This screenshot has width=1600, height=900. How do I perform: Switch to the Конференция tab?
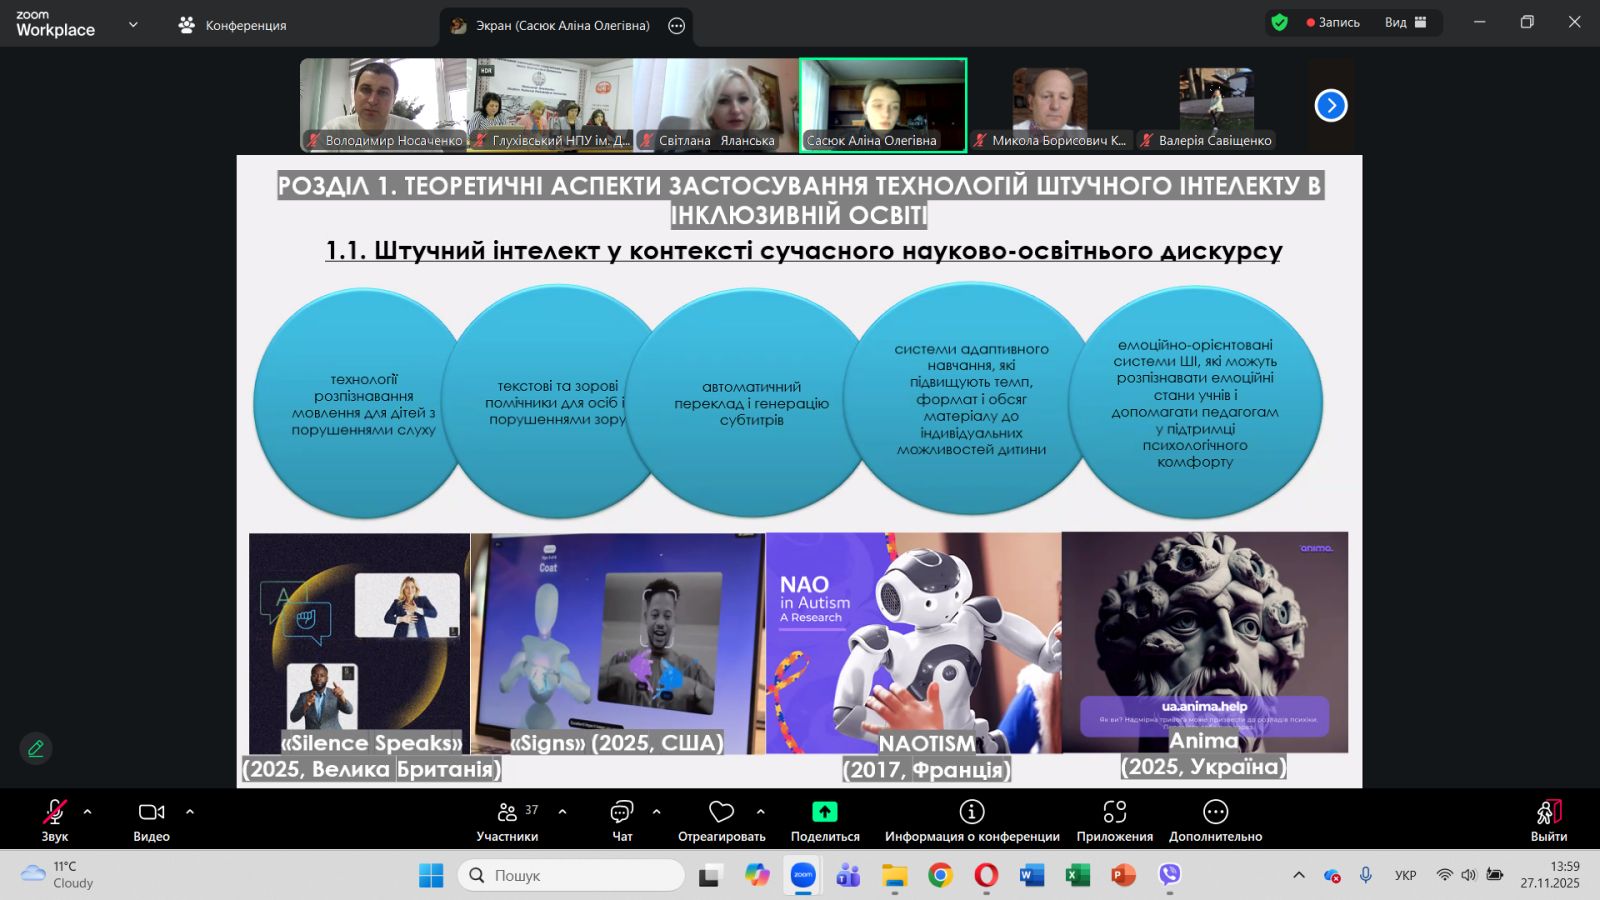point(233,25)
